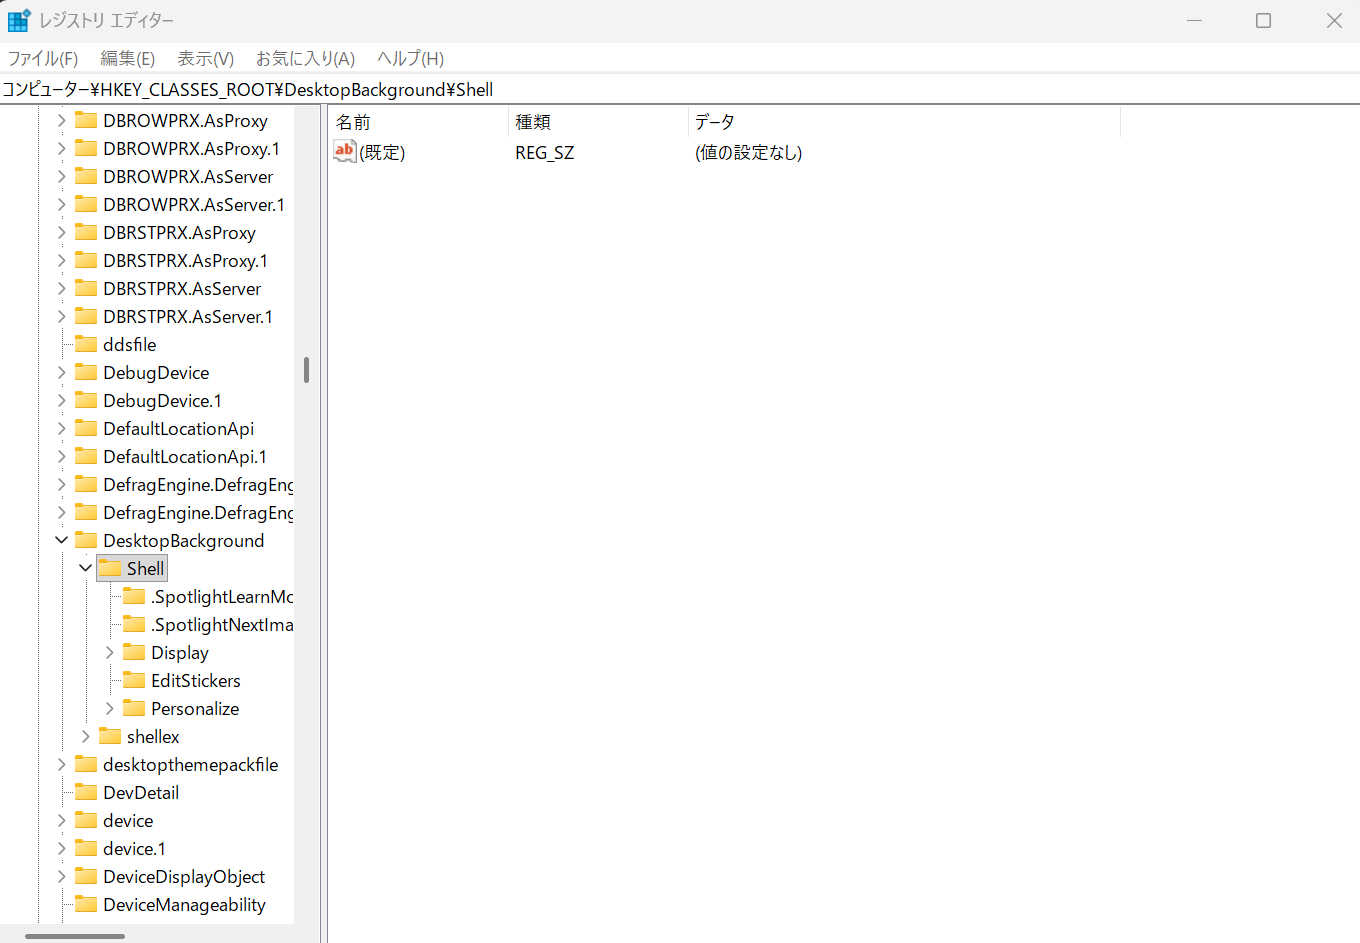The image size is (1360, 943).
Task: Open the 編集(E) menu
Action: point(127,59)
